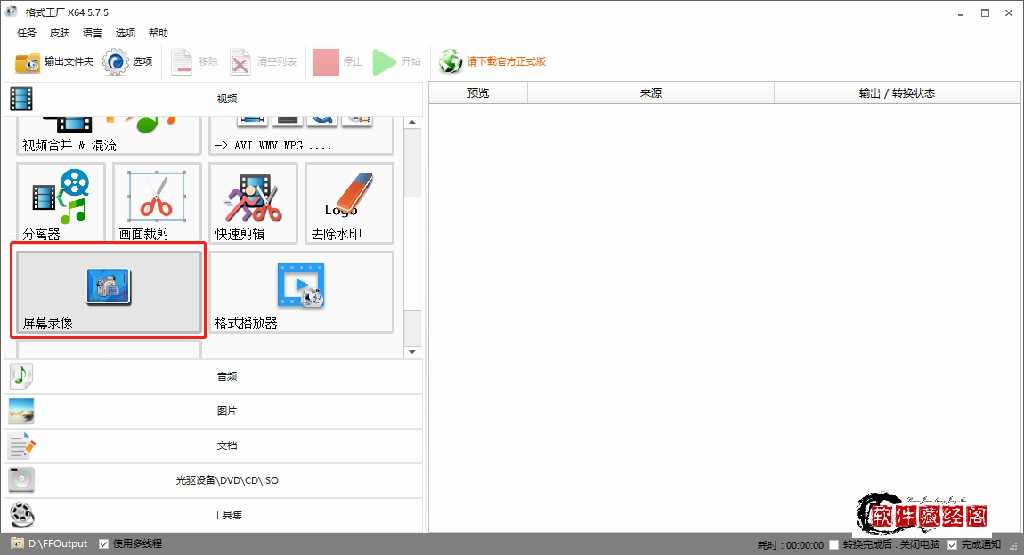Expand the 图片 category
Image resolution: width=1024 pixels, height=555 pixels.
point(213,411)
